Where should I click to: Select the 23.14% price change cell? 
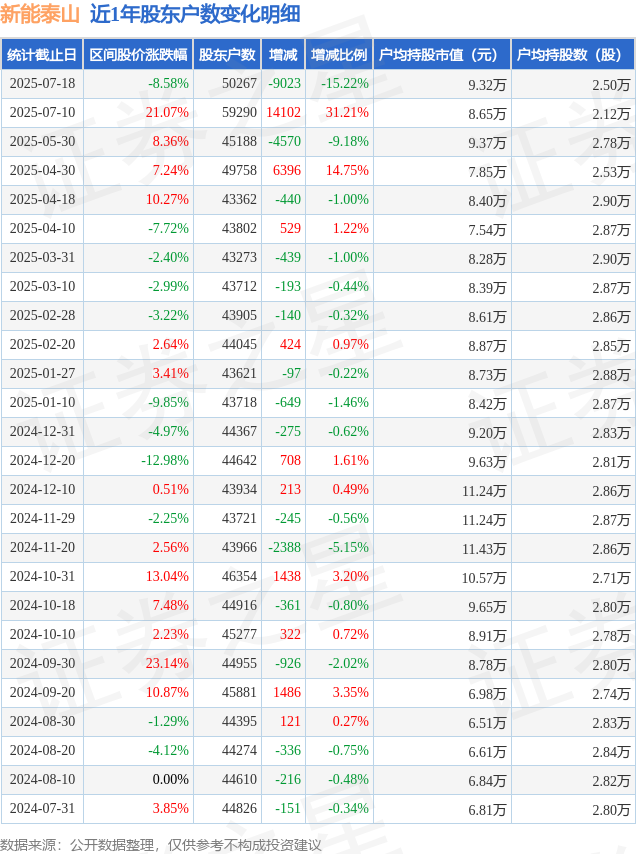tap(167, 663)
